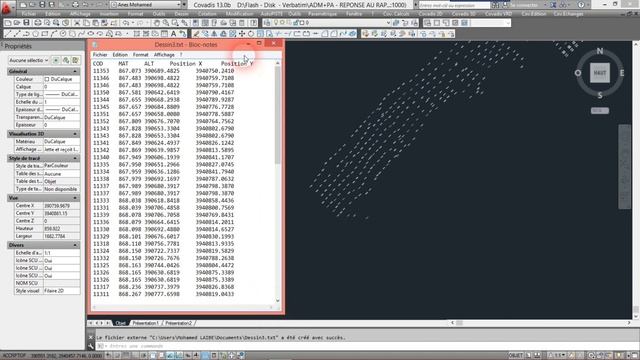Select the Rectangle drawing tool
Viewport: 640px width, 360px height.
(44, 34)
